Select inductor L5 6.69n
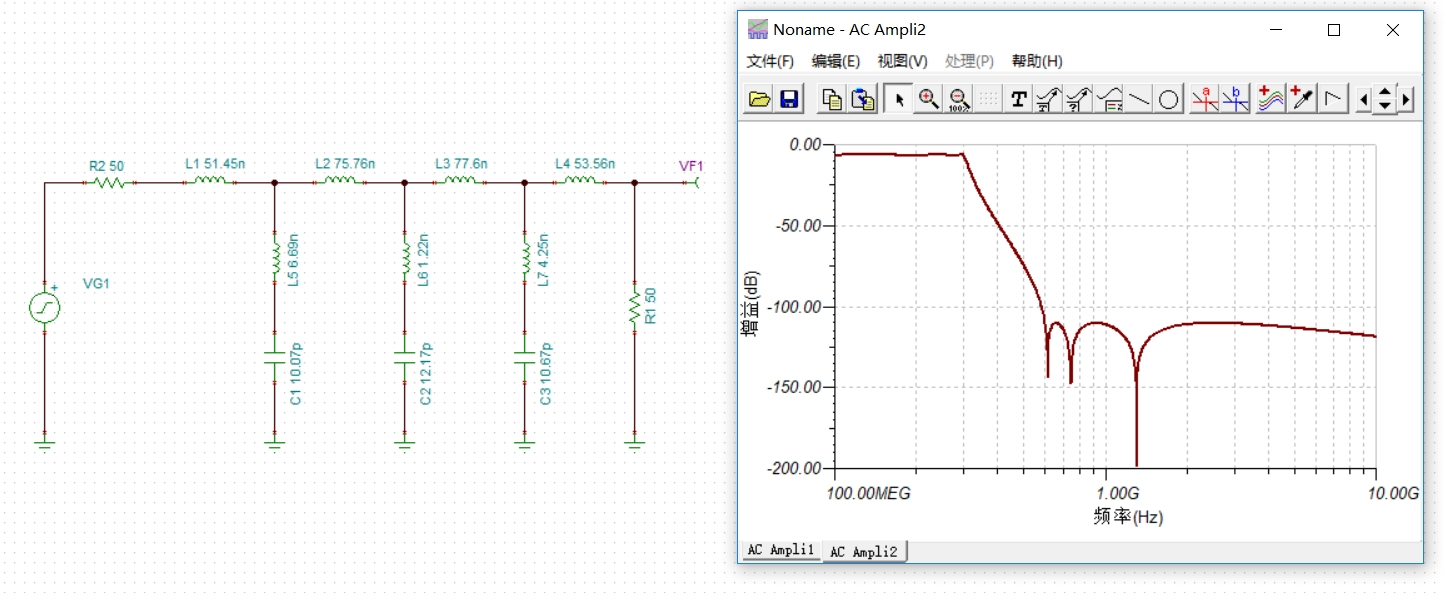 click(x=275, y=258)
